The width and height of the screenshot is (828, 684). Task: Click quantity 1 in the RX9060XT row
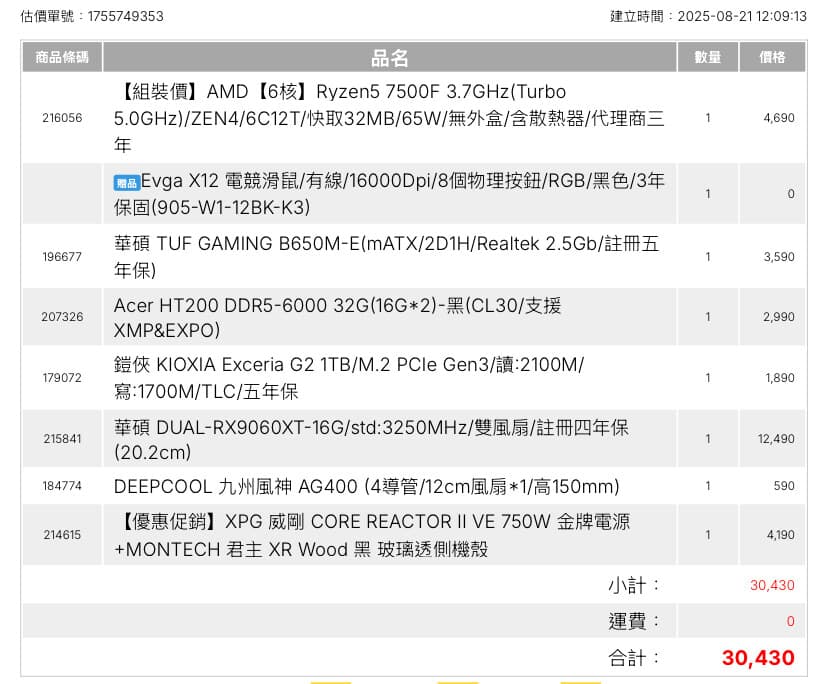coord(708,439)
